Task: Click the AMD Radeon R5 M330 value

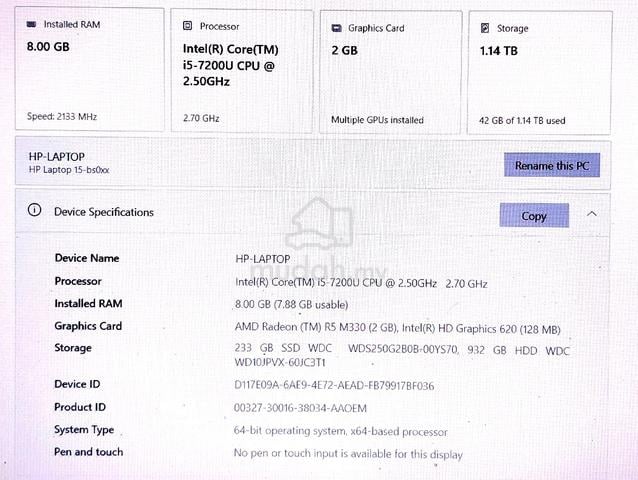Action: pos(398,328)
